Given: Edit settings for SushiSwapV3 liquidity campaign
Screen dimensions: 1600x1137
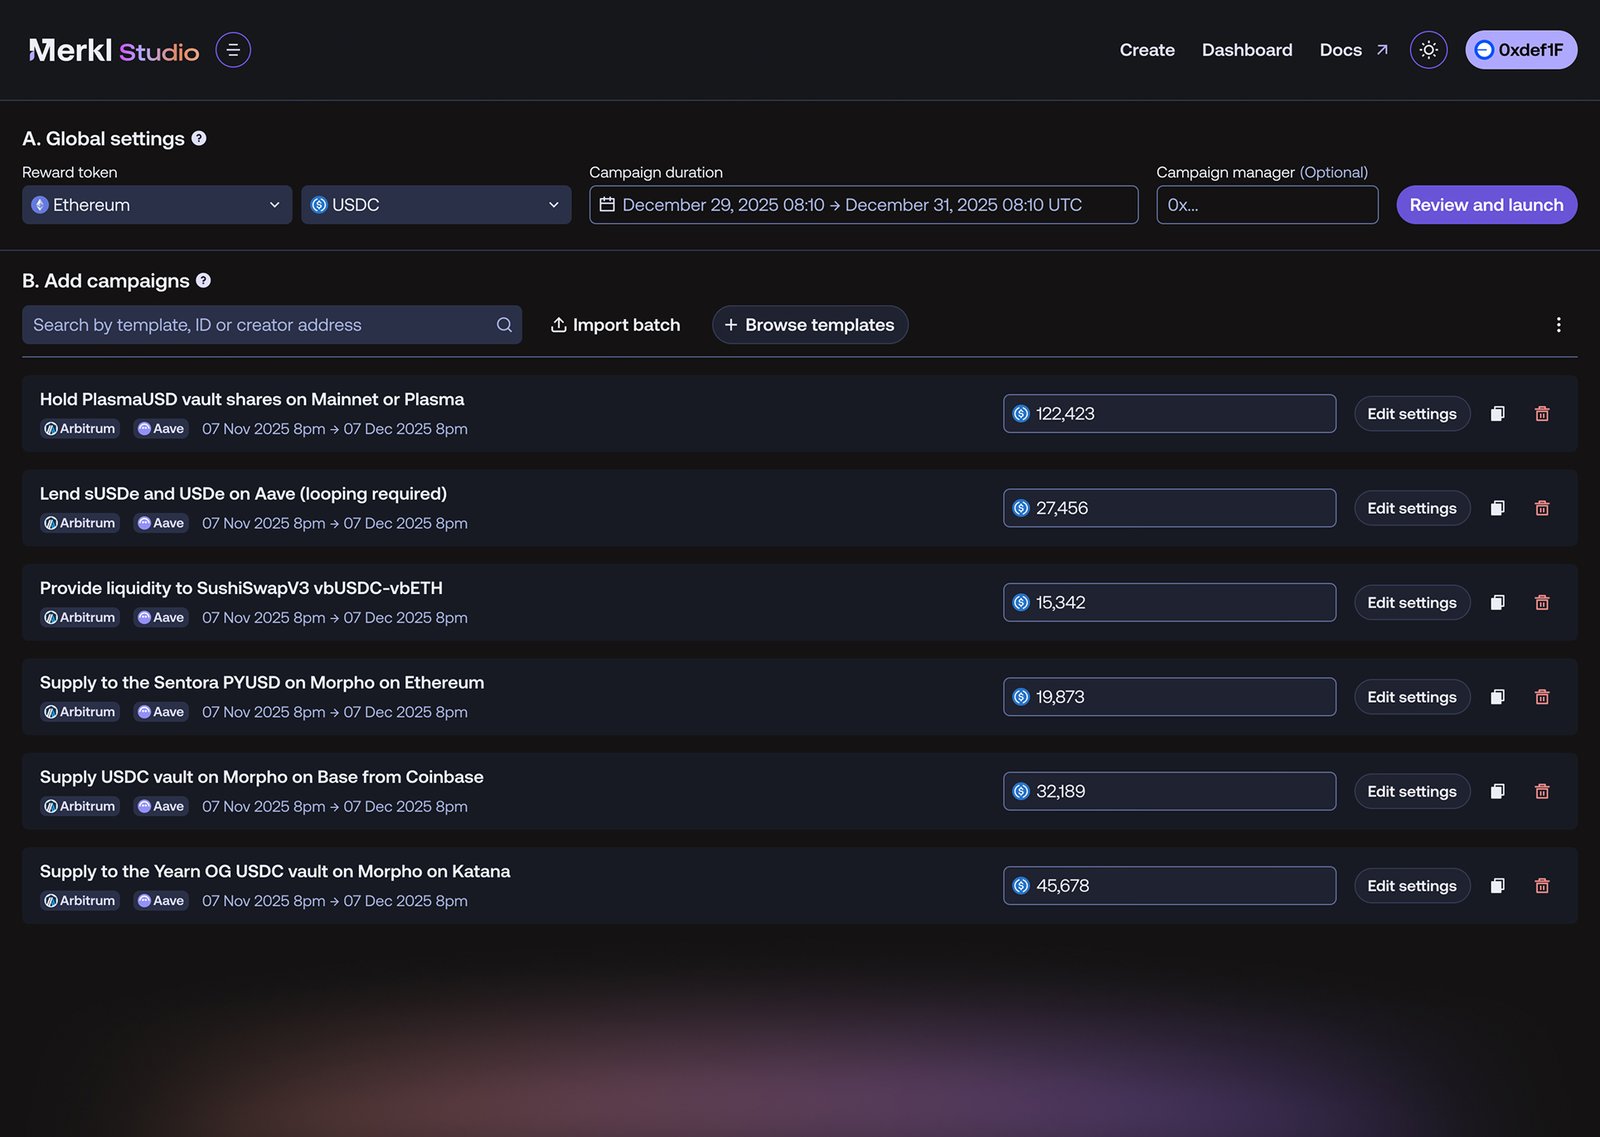Looking at the screenshot, I should pos(1412,603).
